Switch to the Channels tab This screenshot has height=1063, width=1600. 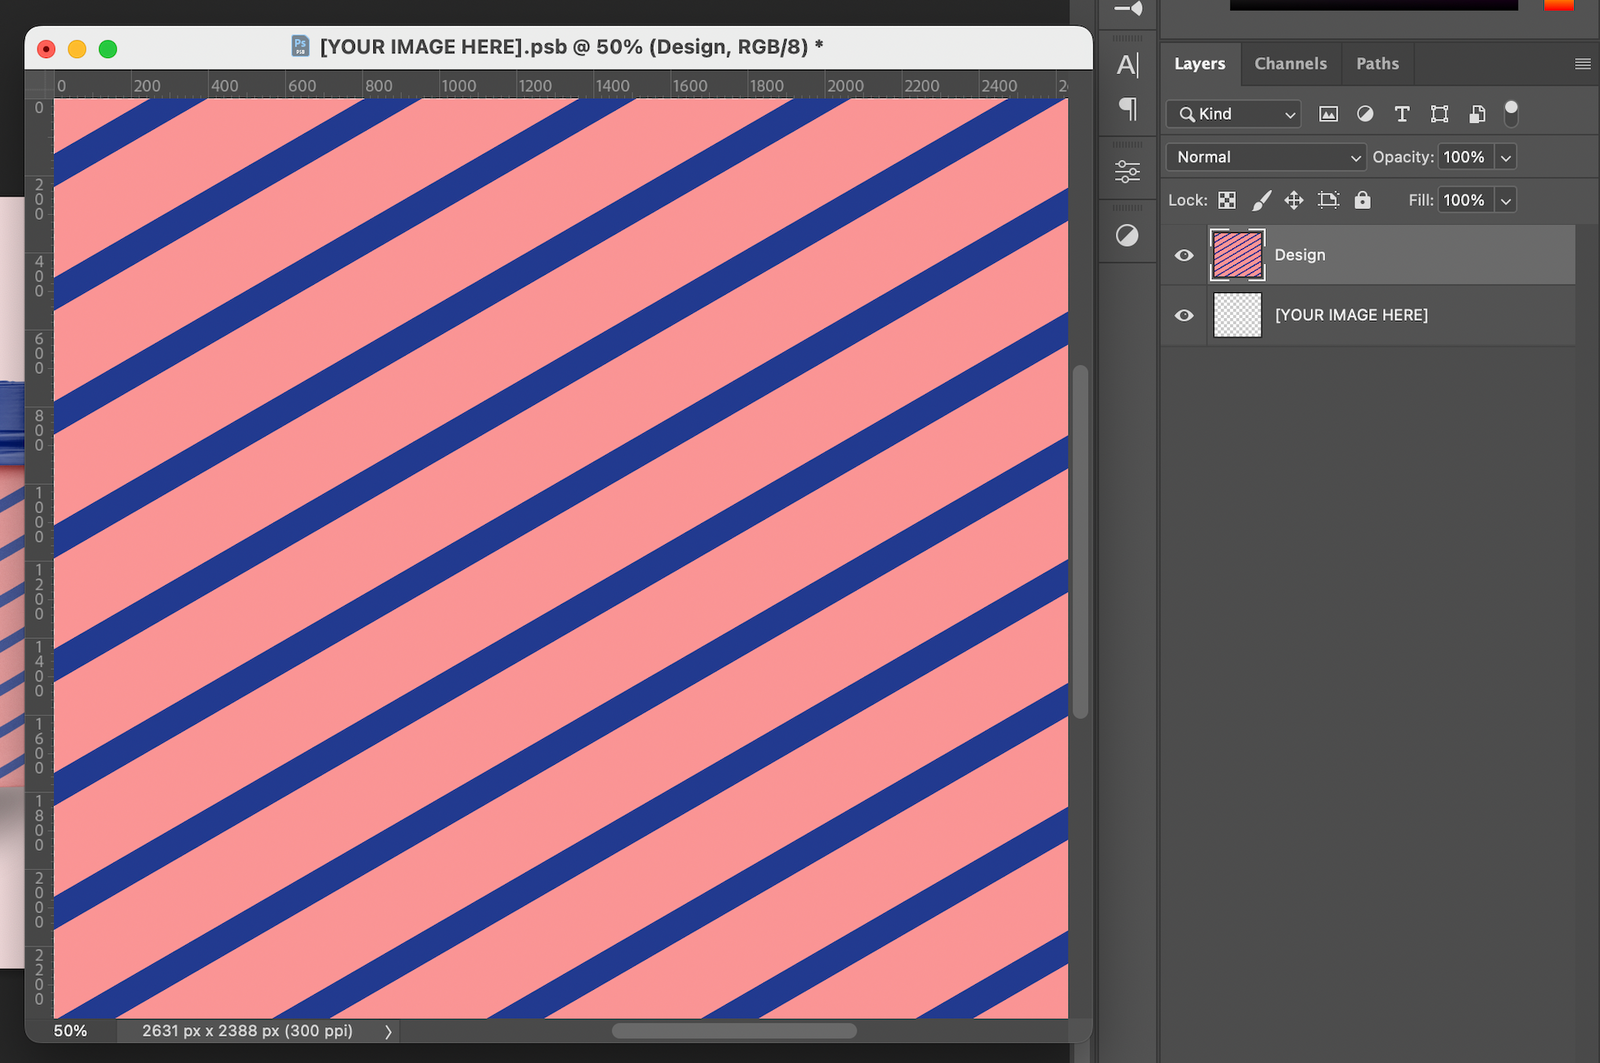tap(1290, 64)
